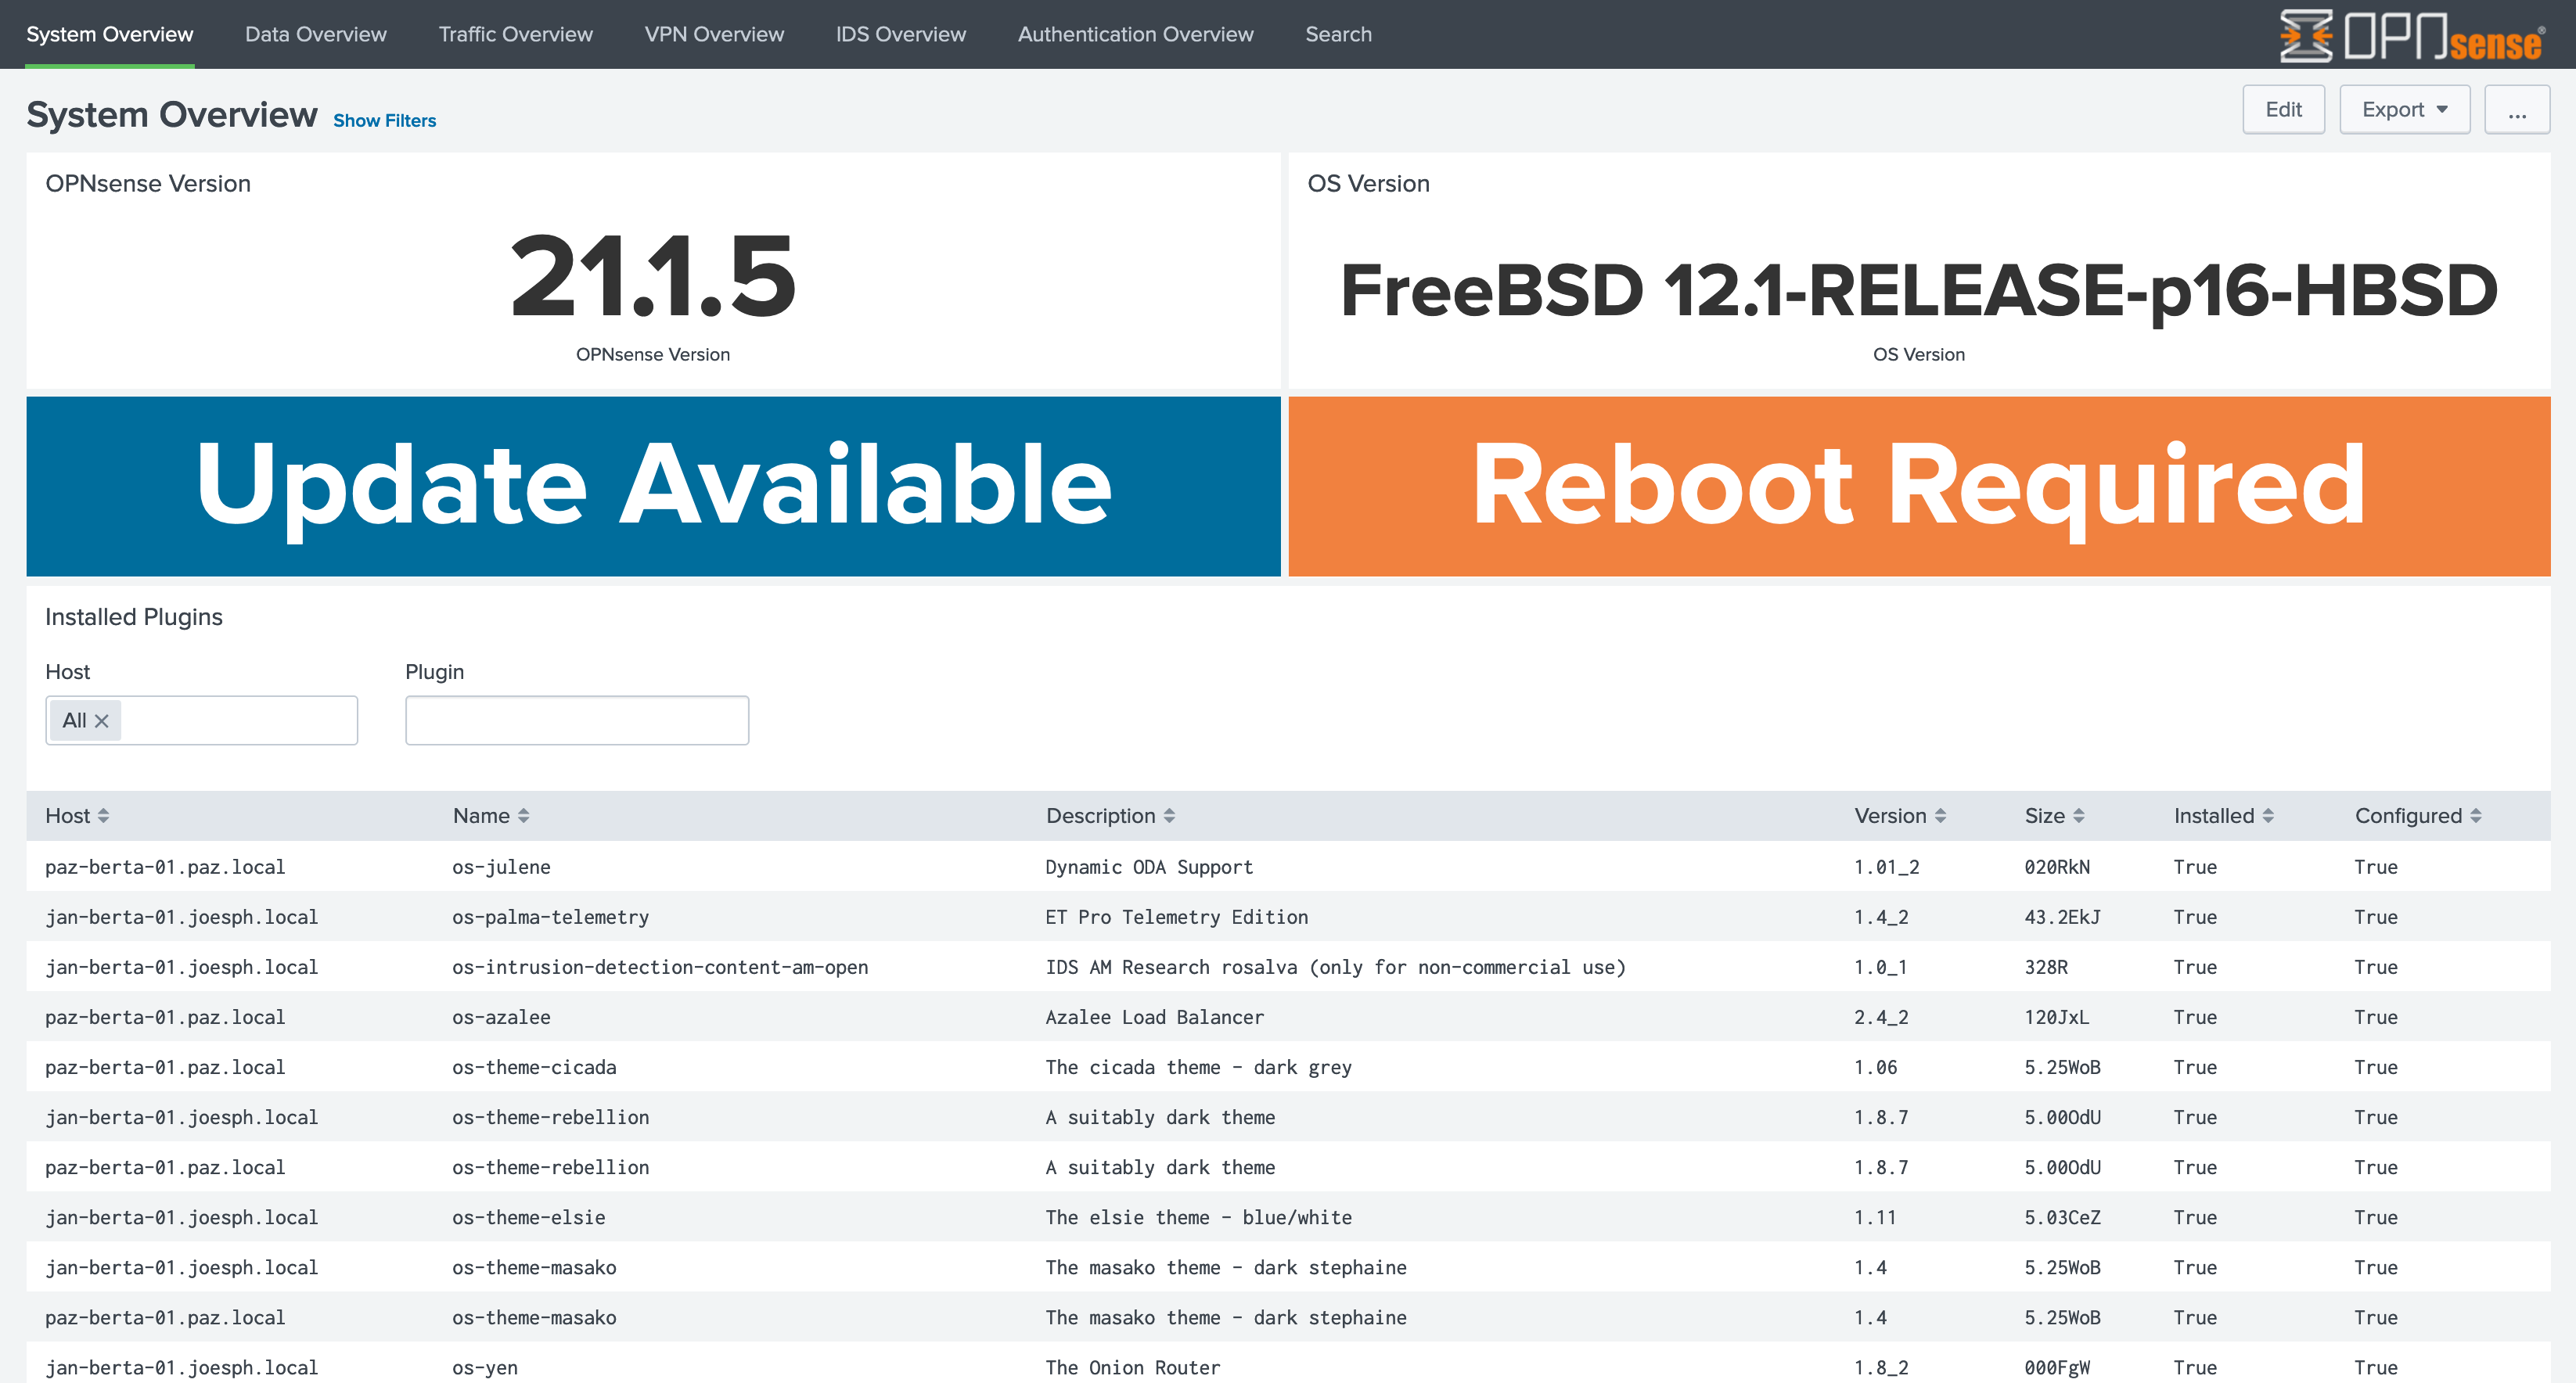Screen dimensions: 2576x1383
Task: Click the Update Available panel
Action: (x=653, y=486)
